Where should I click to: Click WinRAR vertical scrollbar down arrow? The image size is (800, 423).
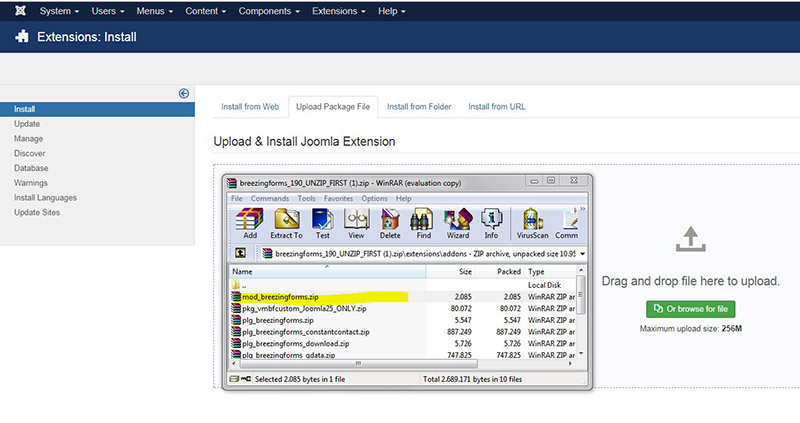click(x=581, y=354)
